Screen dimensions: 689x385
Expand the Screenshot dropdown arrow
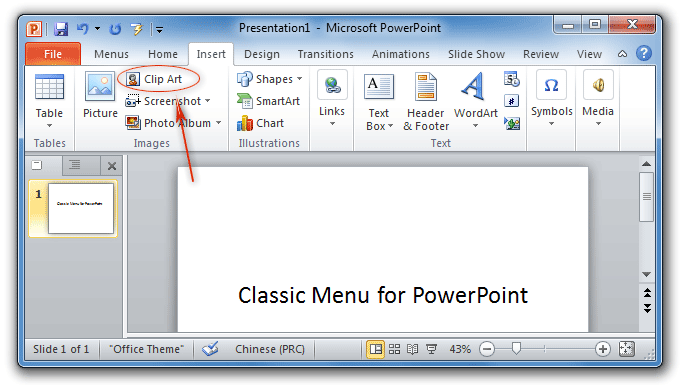207,101
